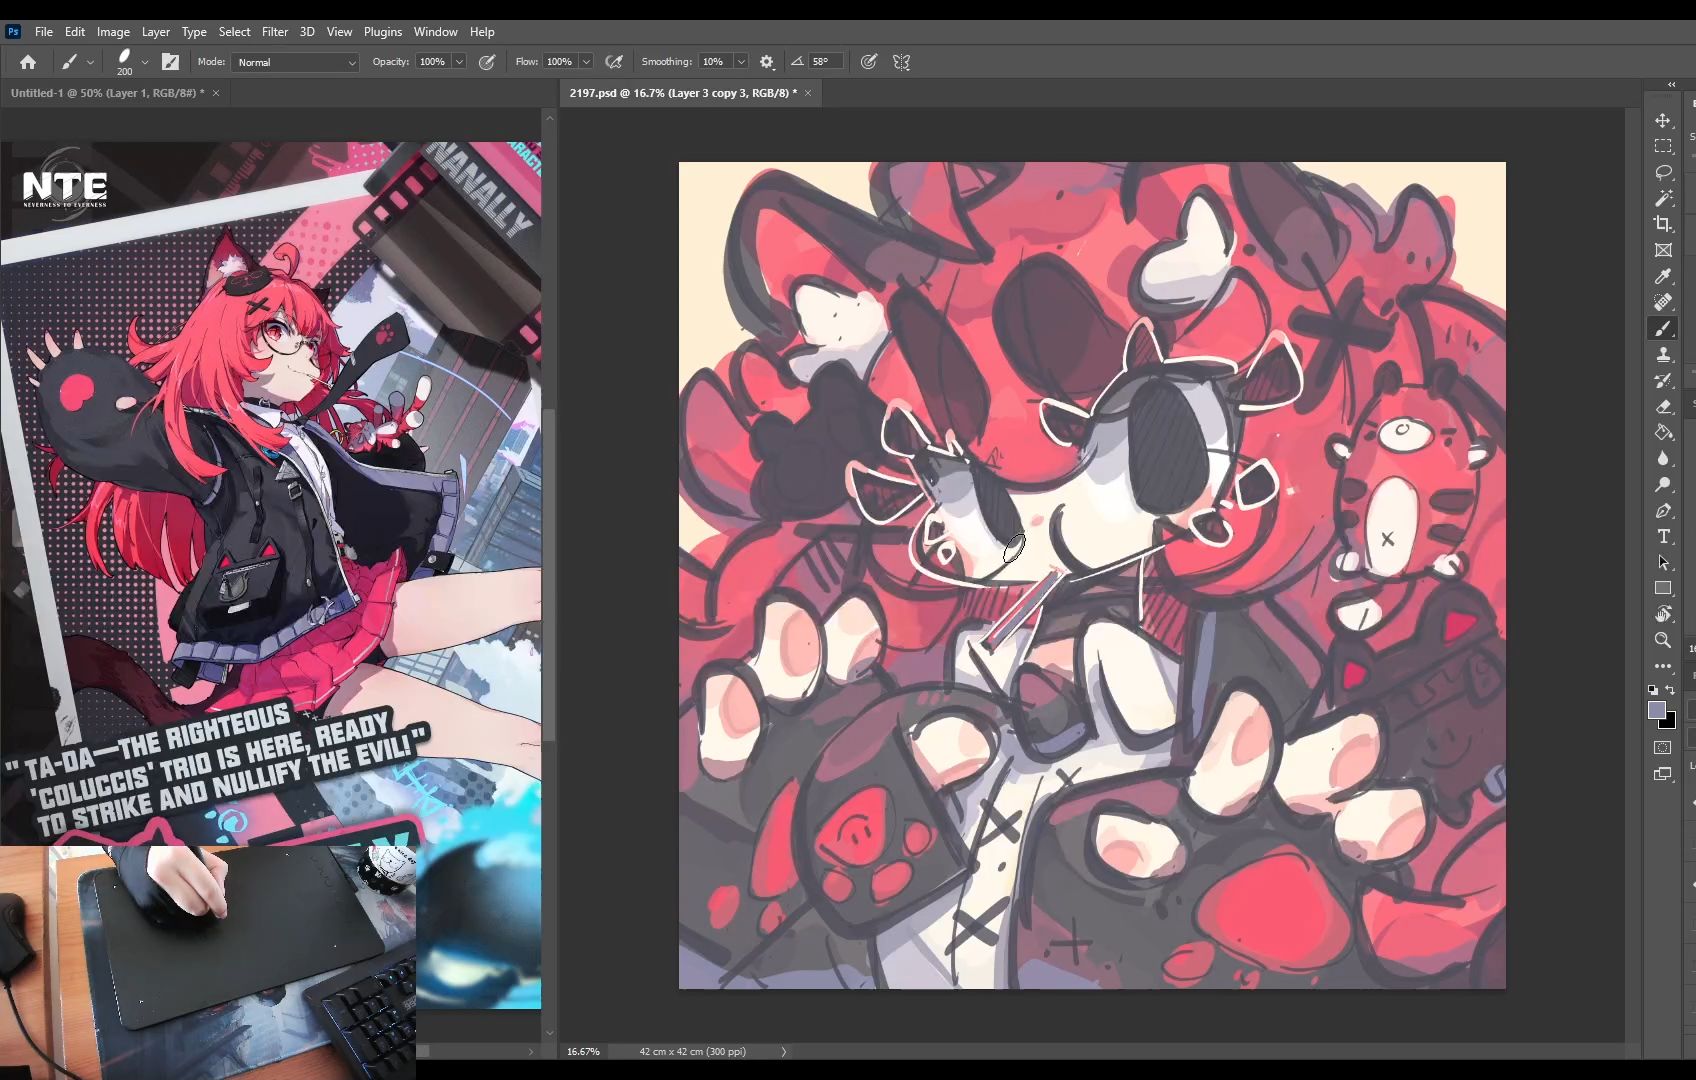This screenshot has width=1696, height=1080.
Task: Select the Eyedropper tool
Action: click(x=1663, y=276)
